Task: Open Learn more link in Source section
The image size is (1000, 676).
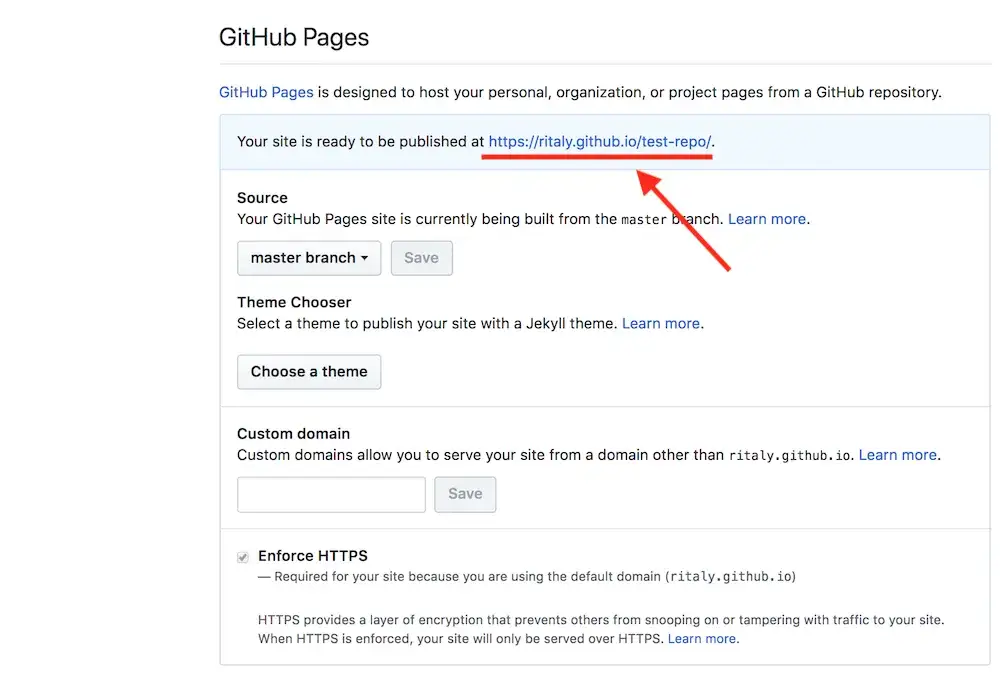Action: 767,219
